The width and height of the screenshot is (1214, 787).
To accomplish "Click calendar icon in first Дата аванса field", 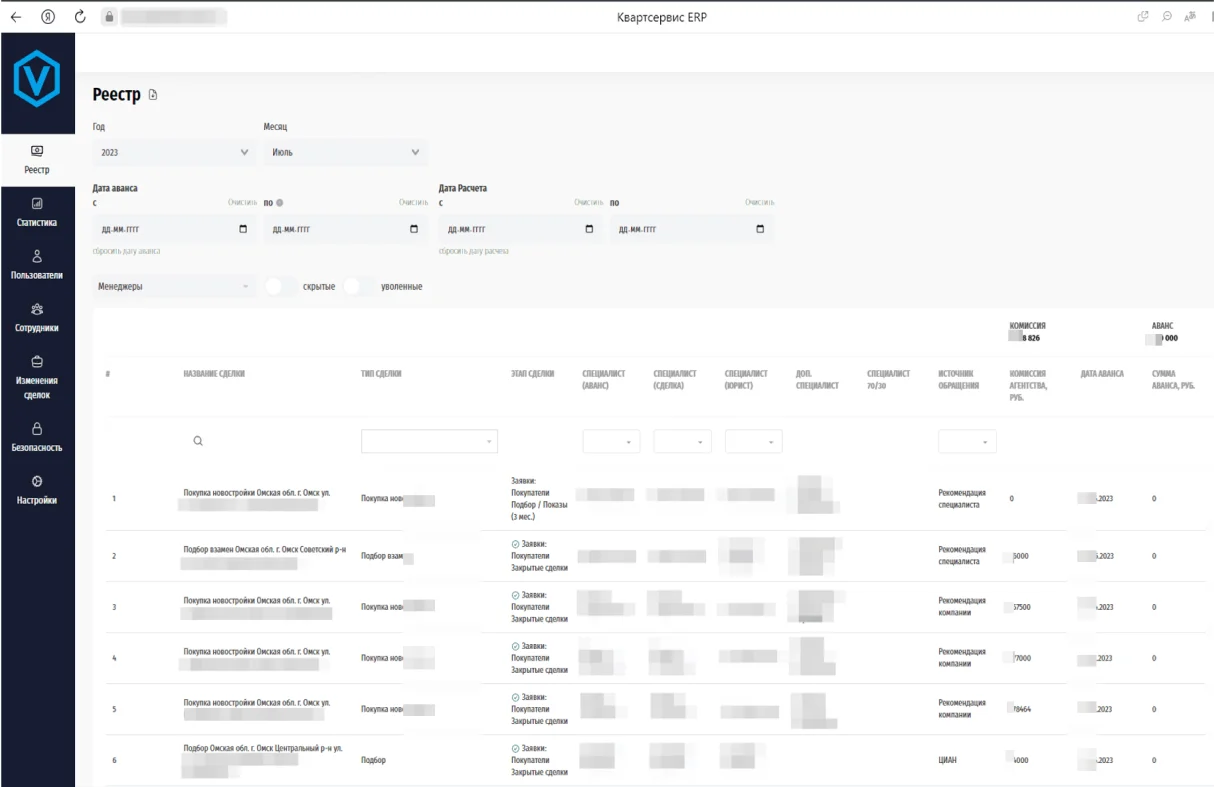I will pyautogui.click(x=243, y=229).
